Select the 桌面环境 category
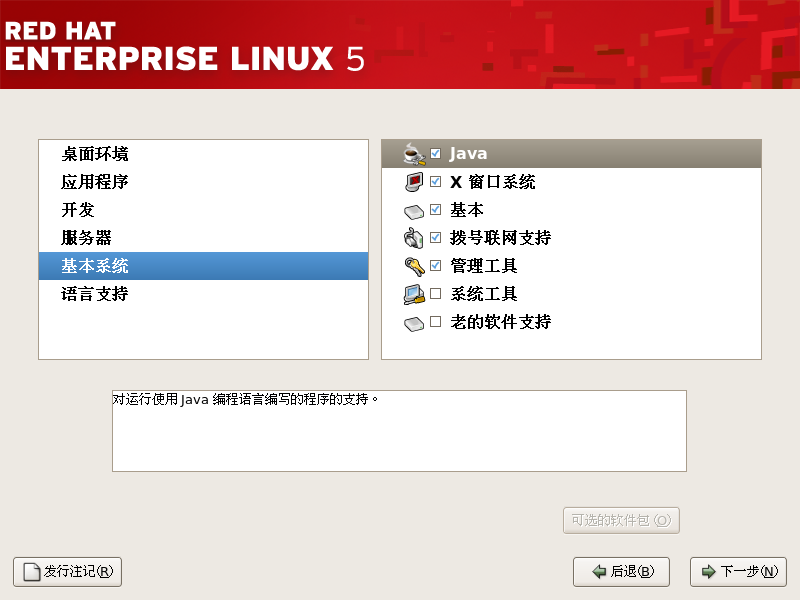Image resolution: width=800 pixels, height=600 pixels. click(x=95, y=154)
